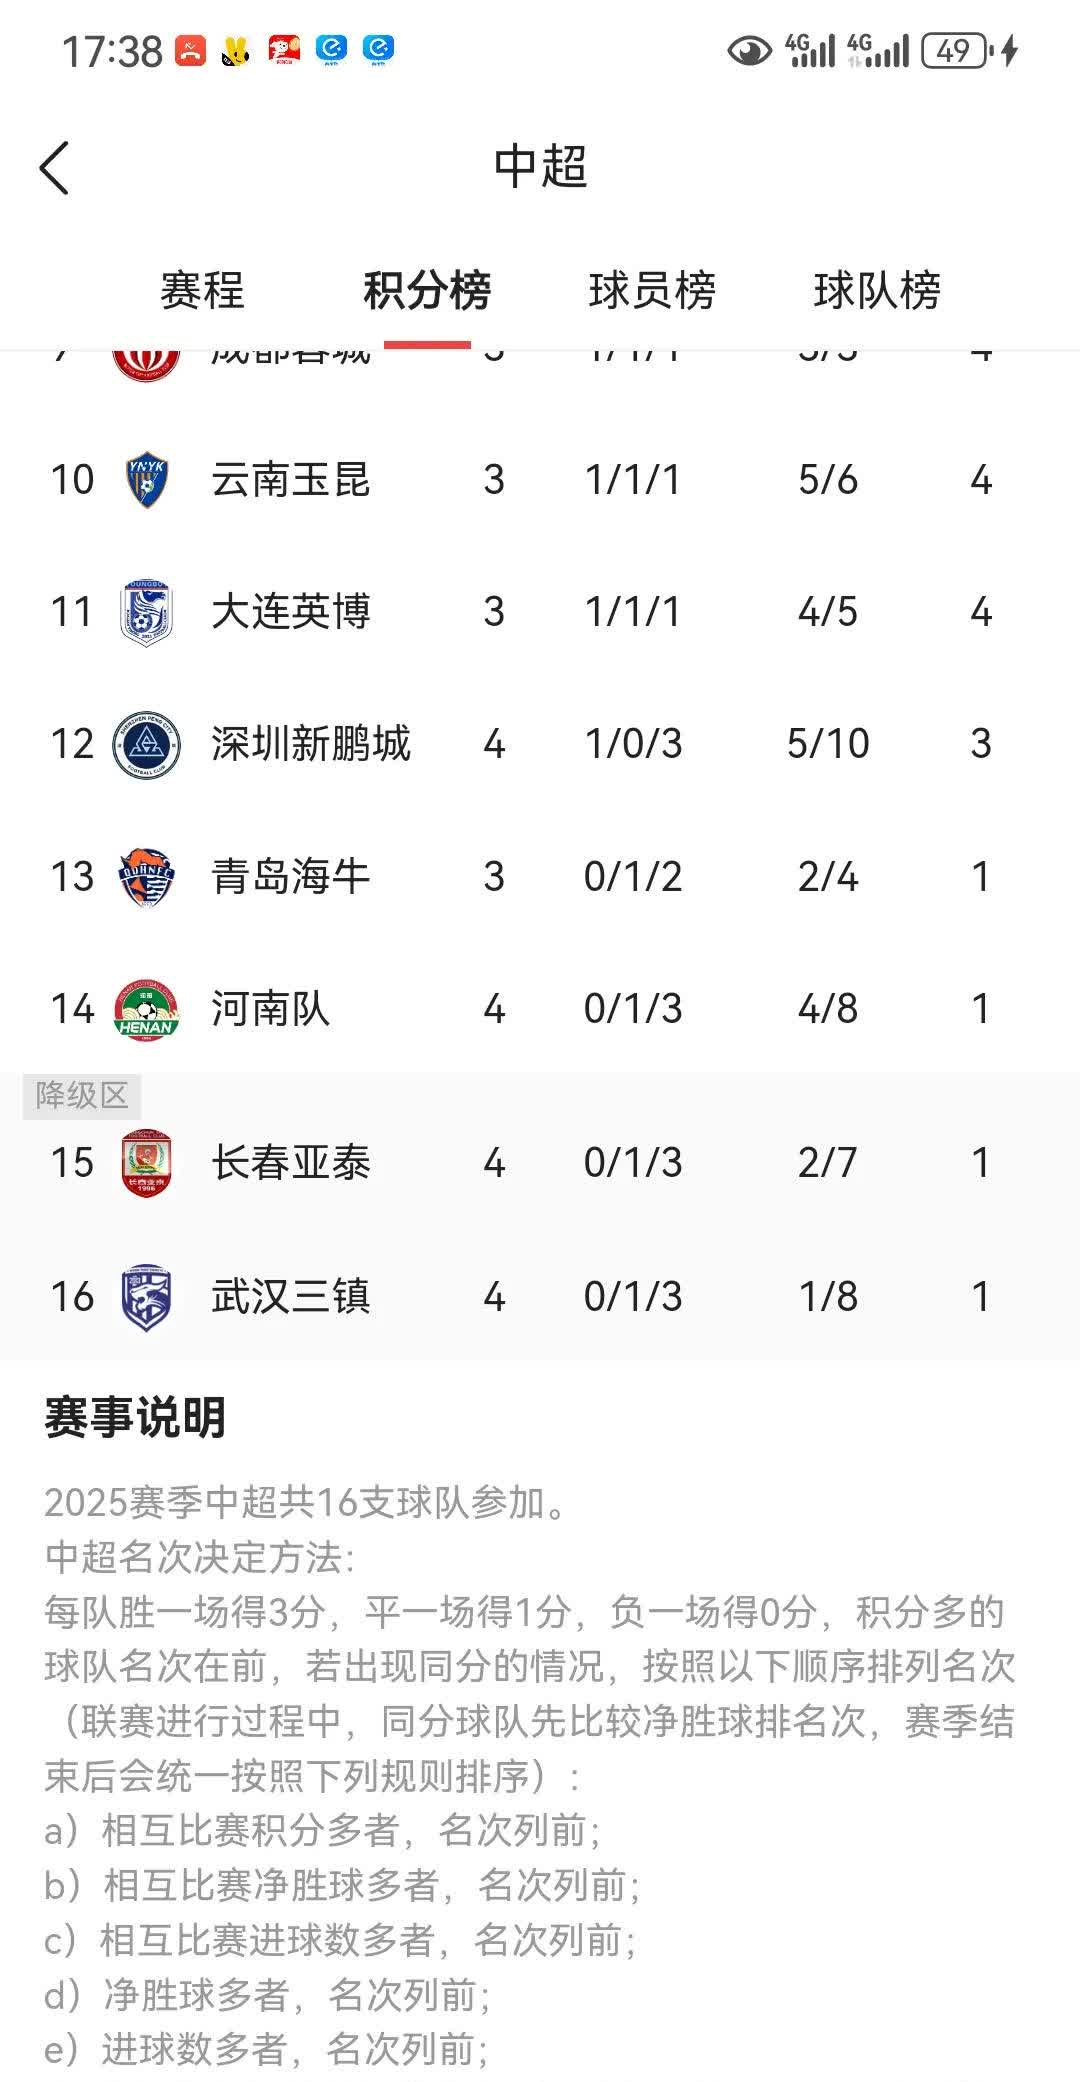
Task: Tap the Wuhan Three Towns logo
Action: tap(146, 1297)
